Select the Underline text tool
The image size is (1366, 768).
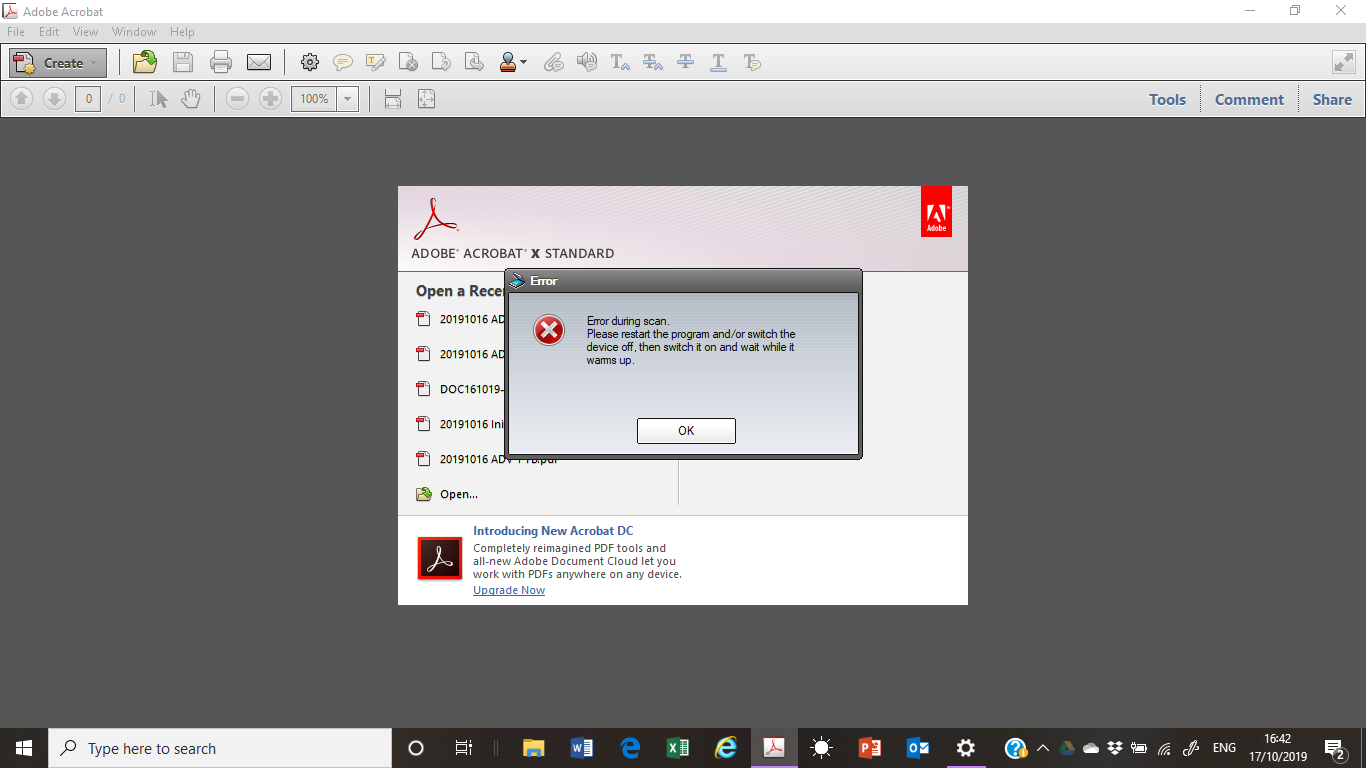pos(718,62)
